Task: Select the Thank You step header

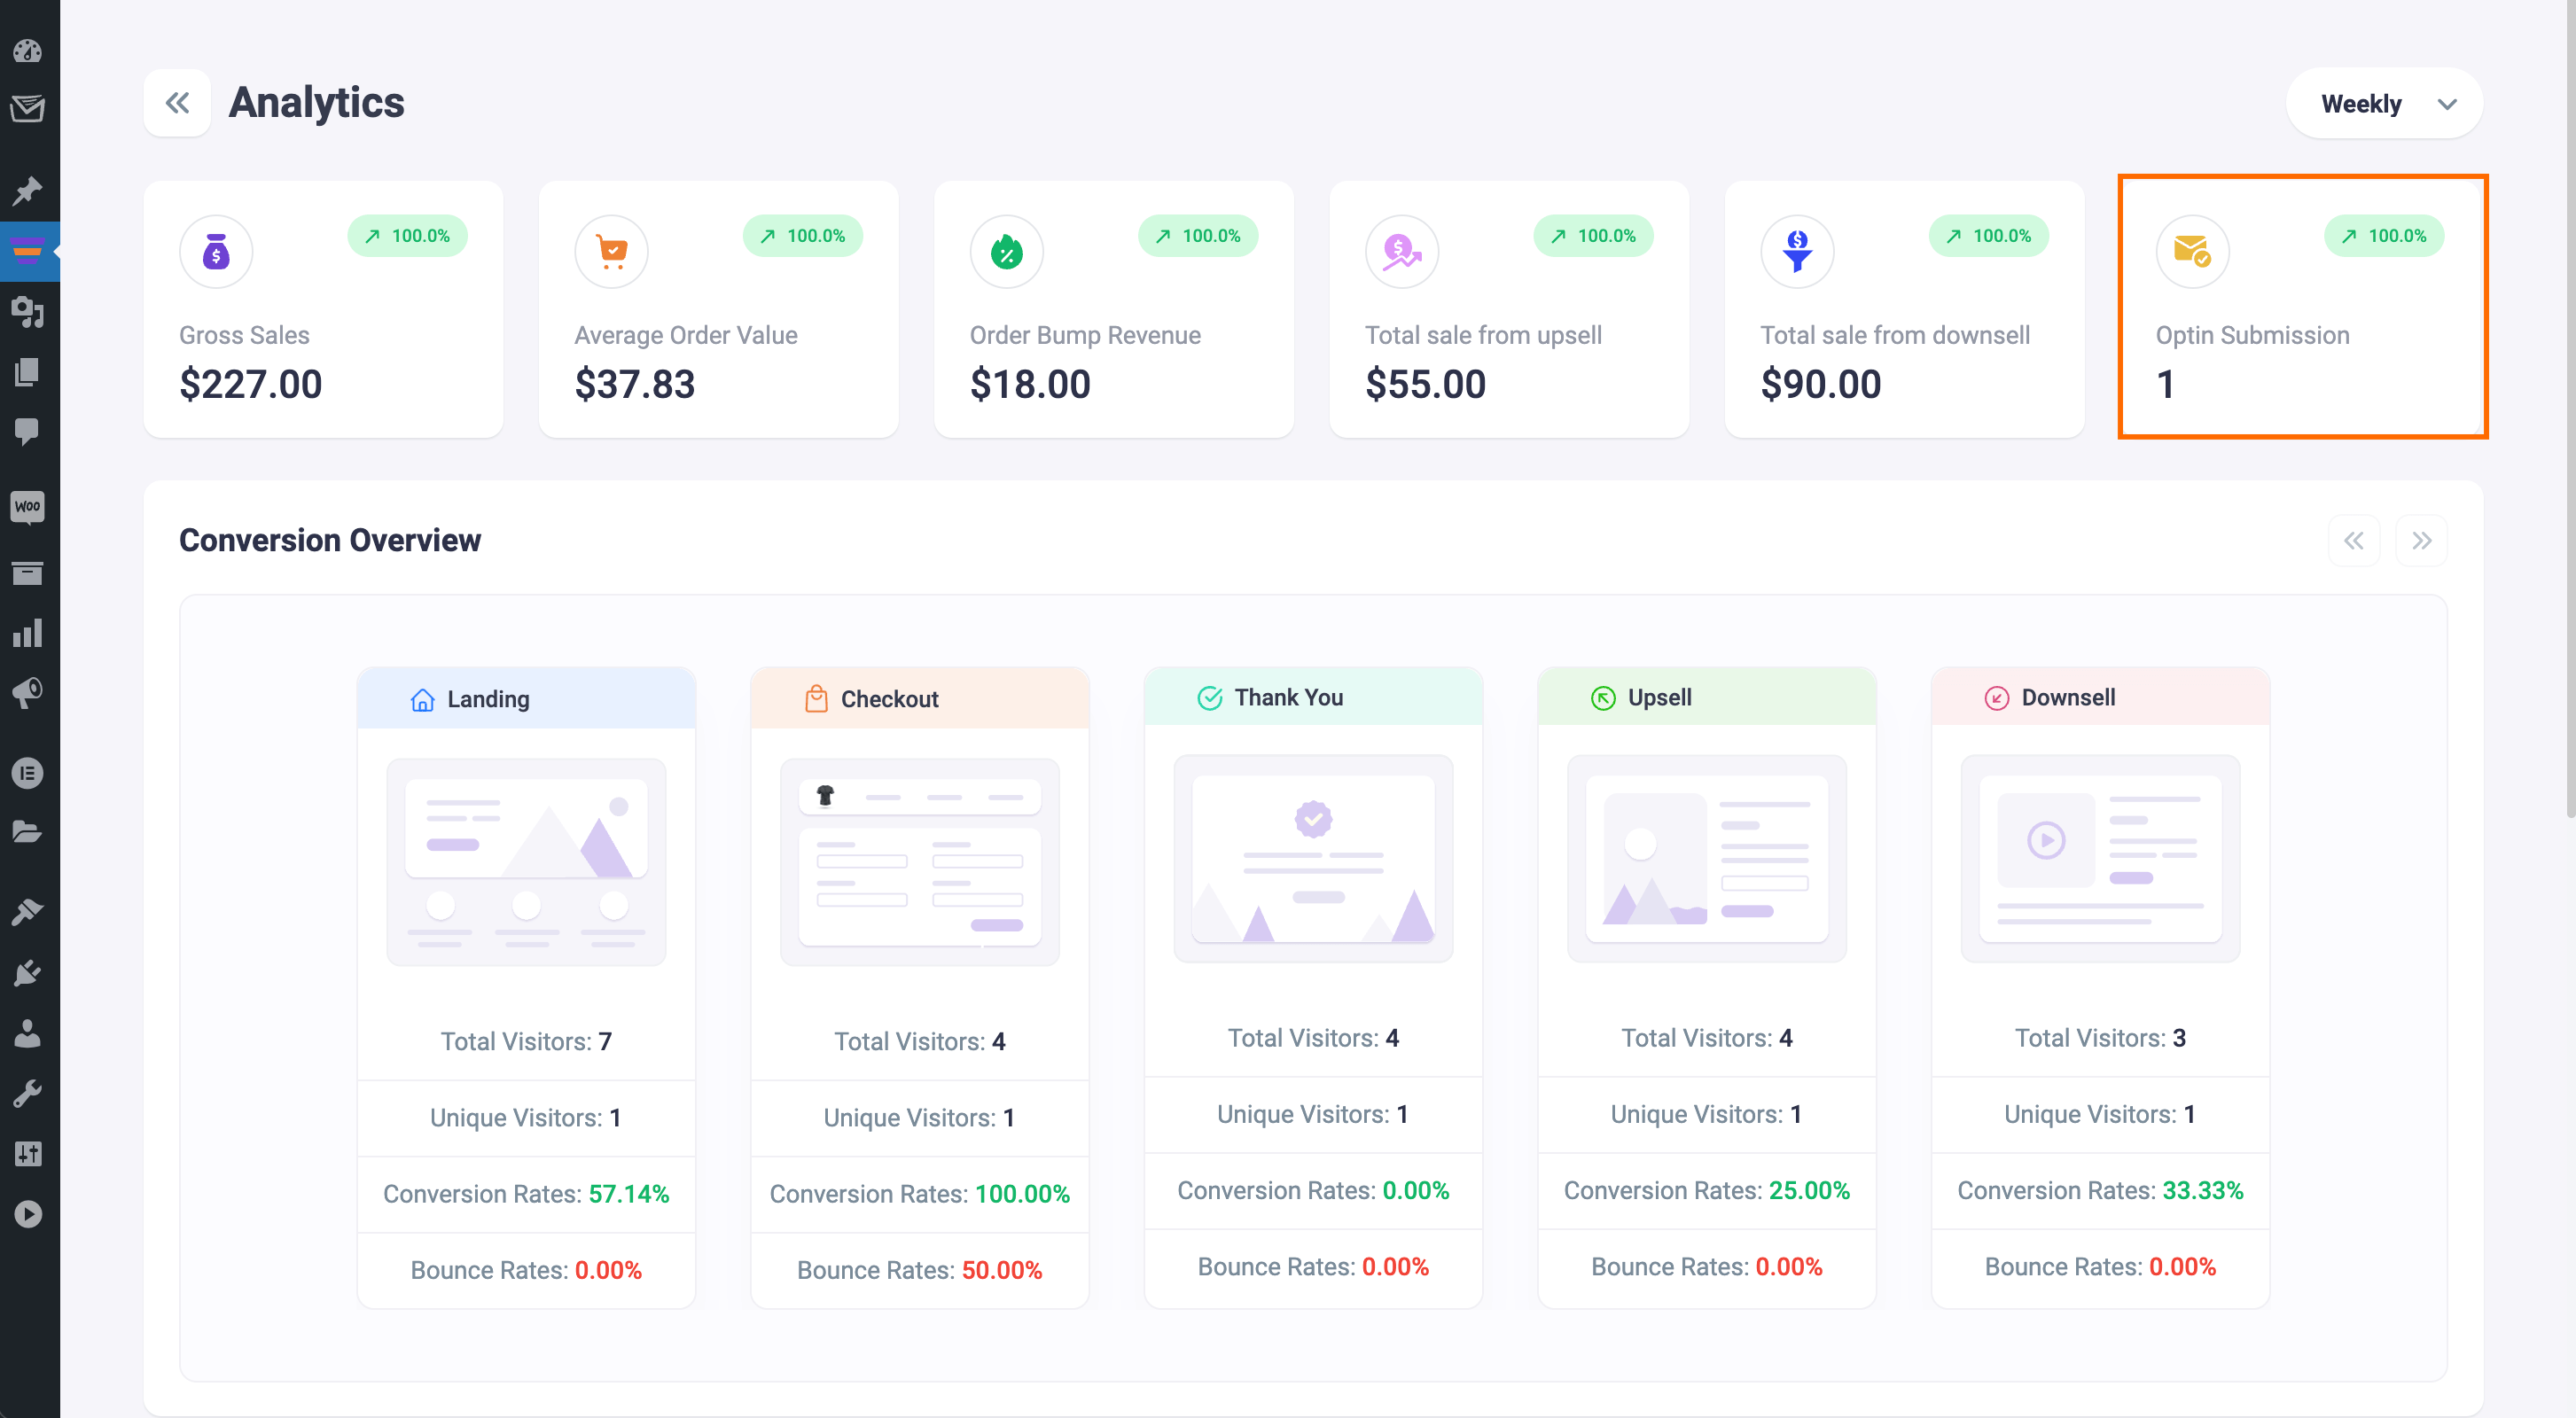Action: coord(1313,697)
